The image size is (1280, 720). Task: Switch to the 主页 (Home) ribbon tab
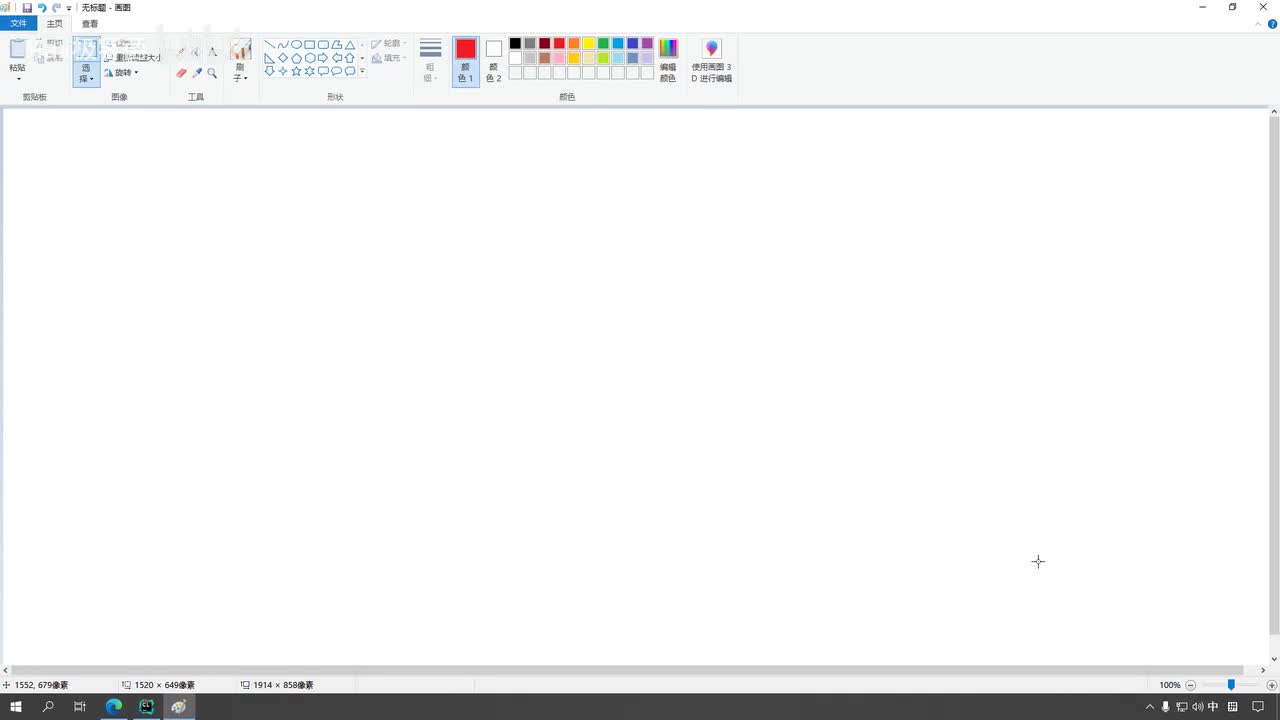55,23
